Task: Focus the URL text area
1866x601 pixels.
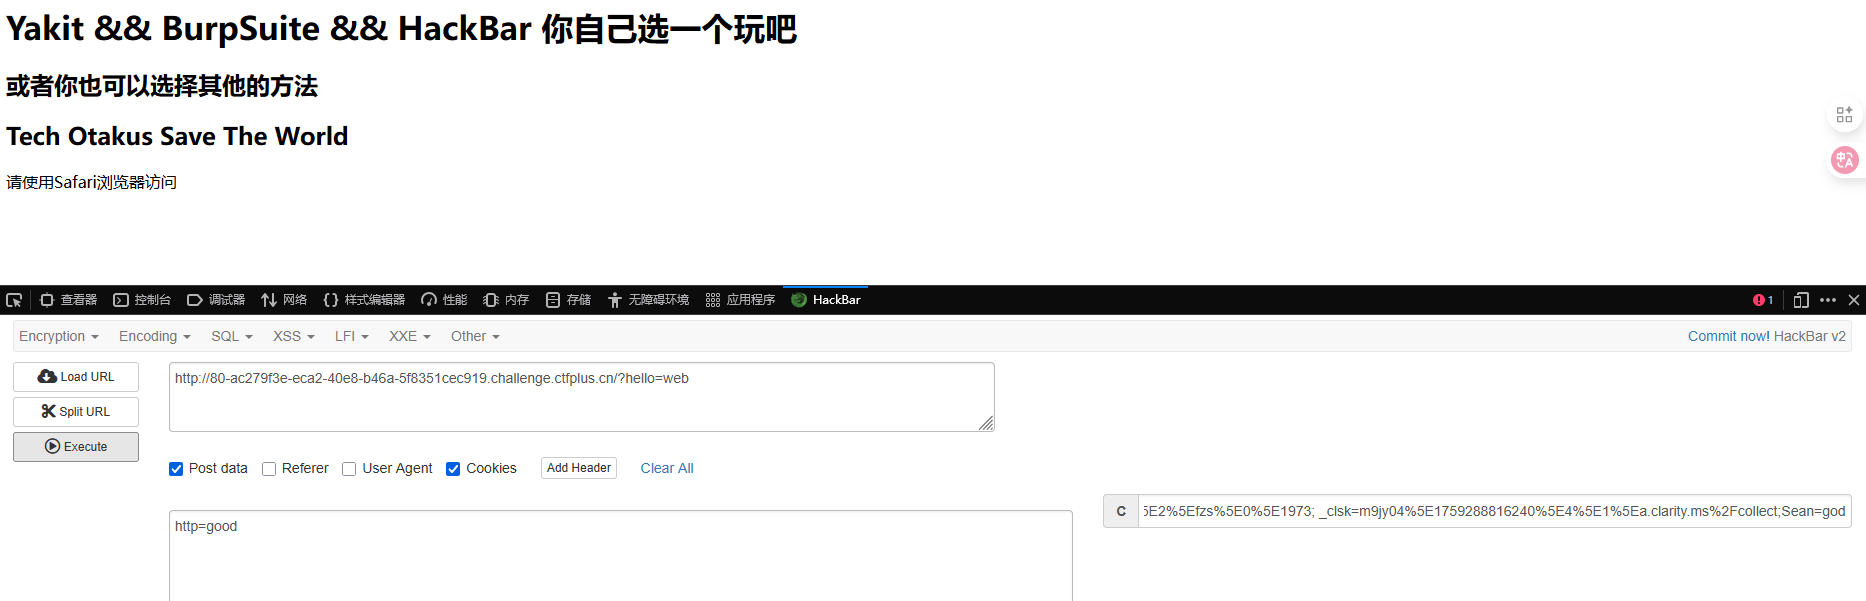Action: pyautogui.click(x=582, y=397)
